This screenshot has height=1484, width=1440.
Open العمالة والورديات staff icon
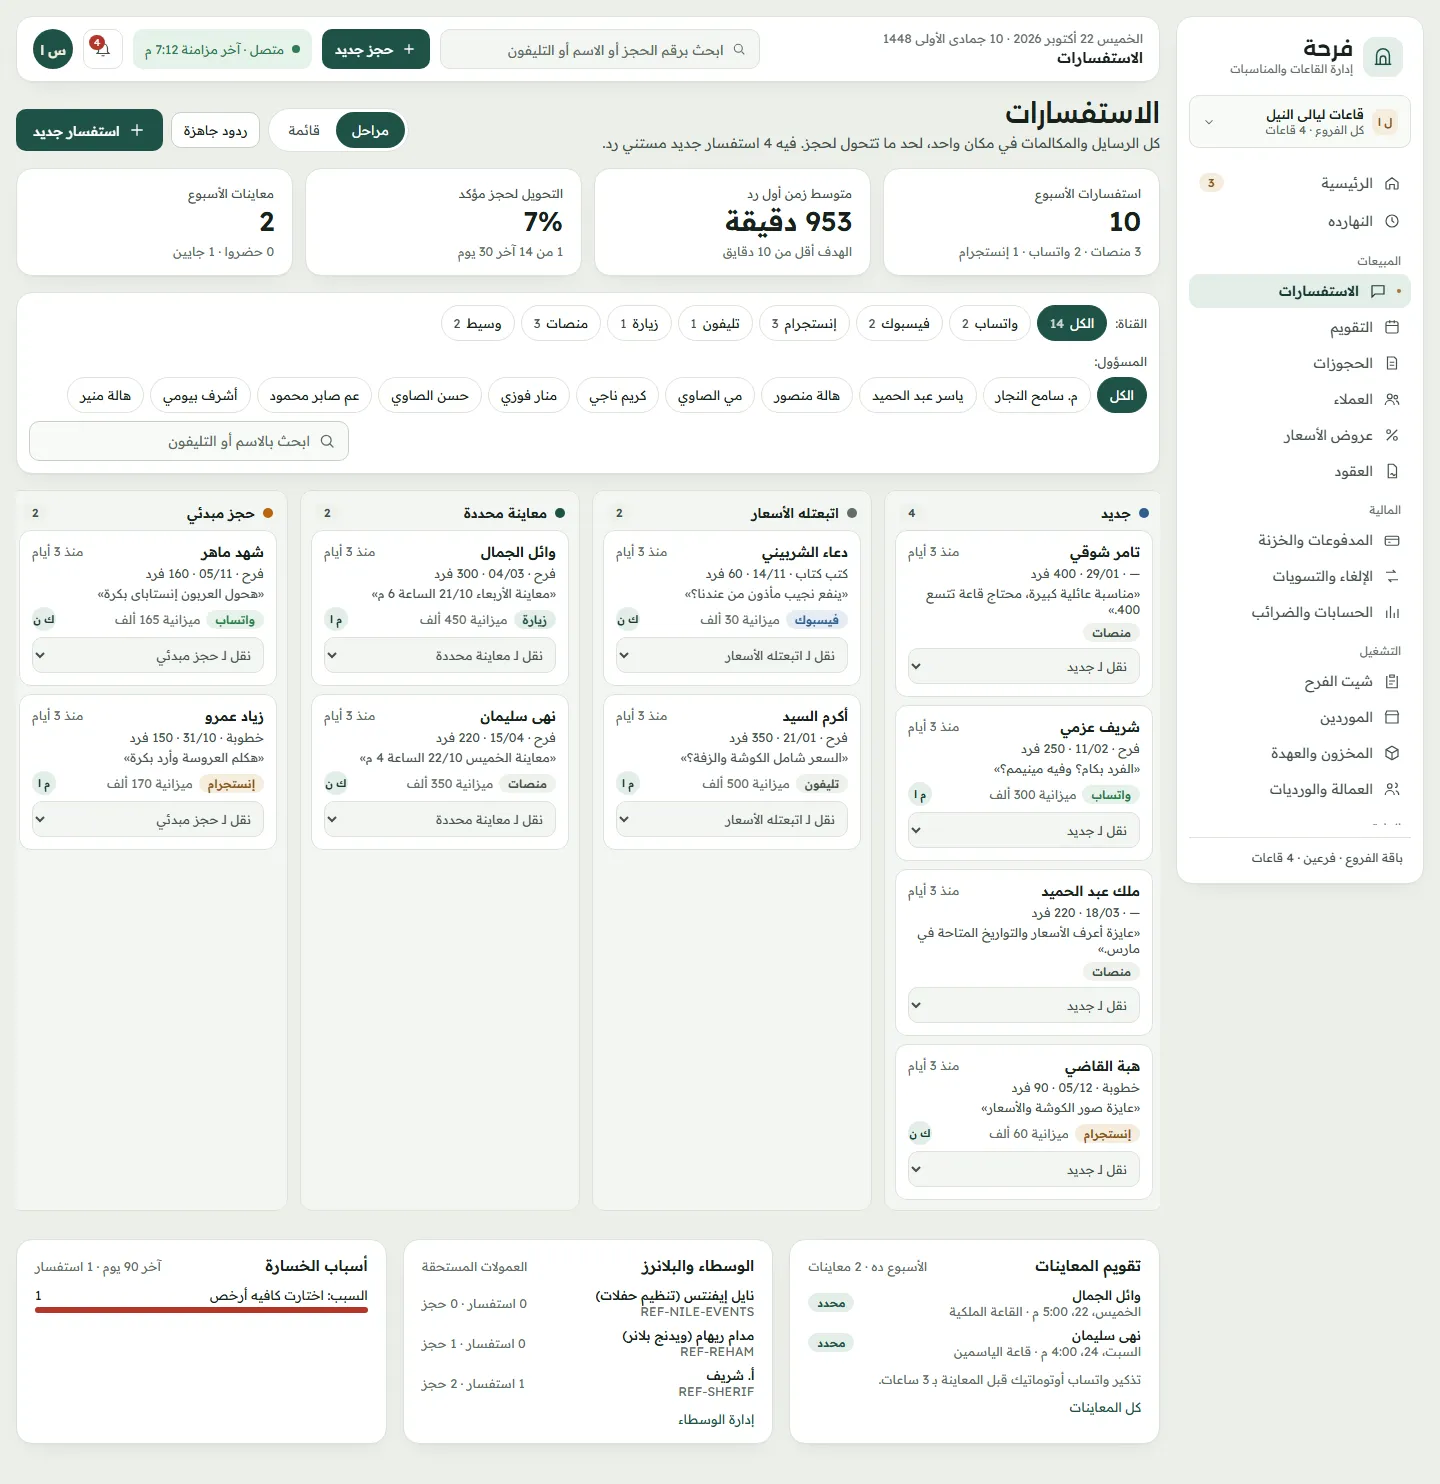pos(1392,790)
